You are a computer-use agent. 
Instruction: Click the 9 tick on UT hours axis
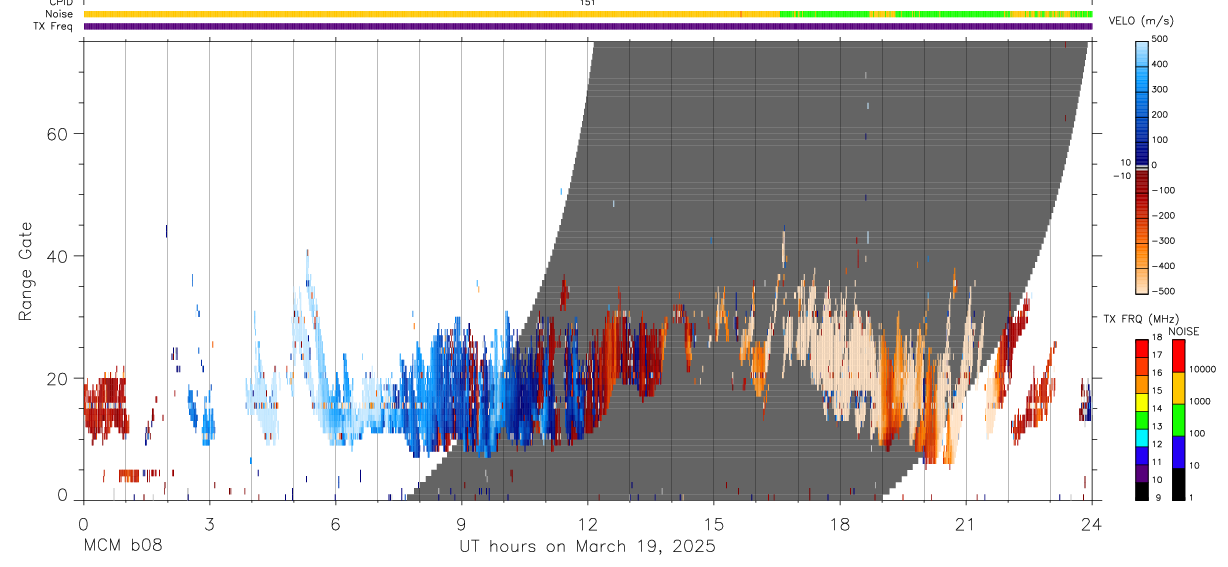point(461,524)
